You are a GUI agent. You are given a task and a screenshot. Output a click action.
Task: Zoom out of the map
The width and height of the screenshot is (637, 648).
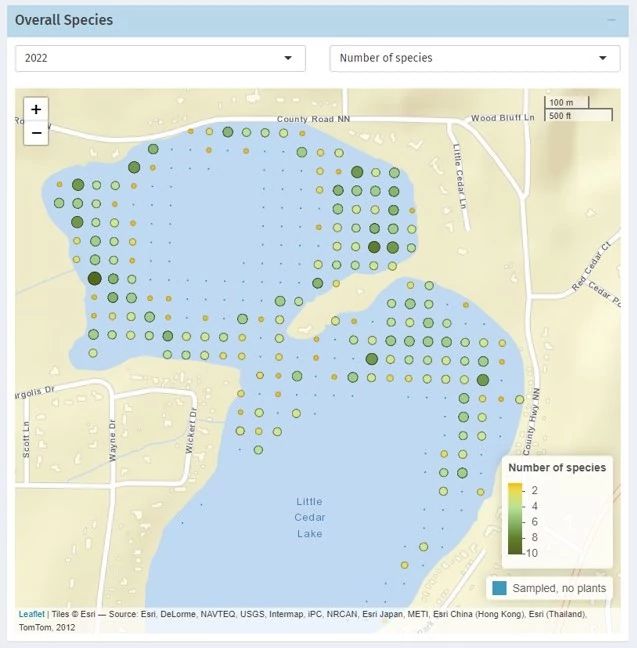[x=36, y=132]
